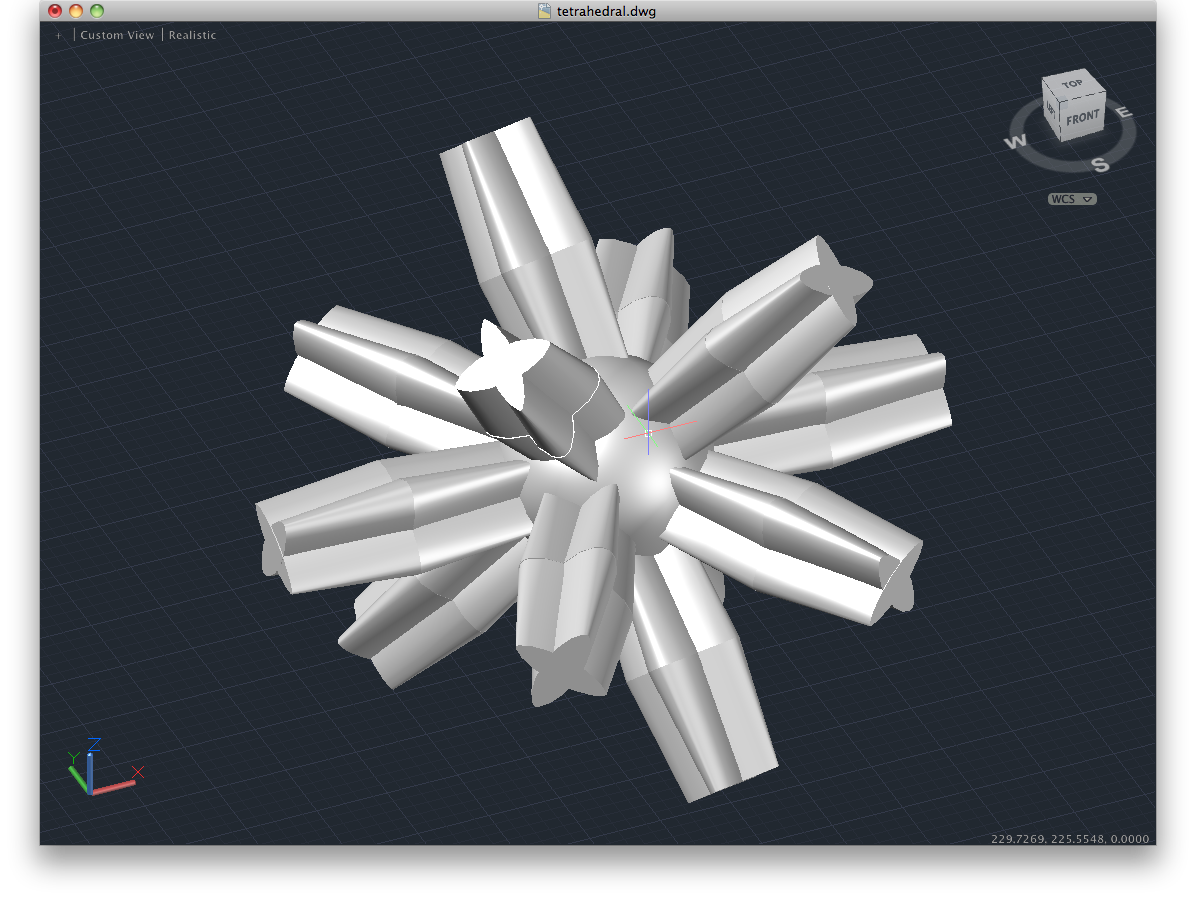
Task: Zoom the window with green button
Action: [x=97, y=11]
